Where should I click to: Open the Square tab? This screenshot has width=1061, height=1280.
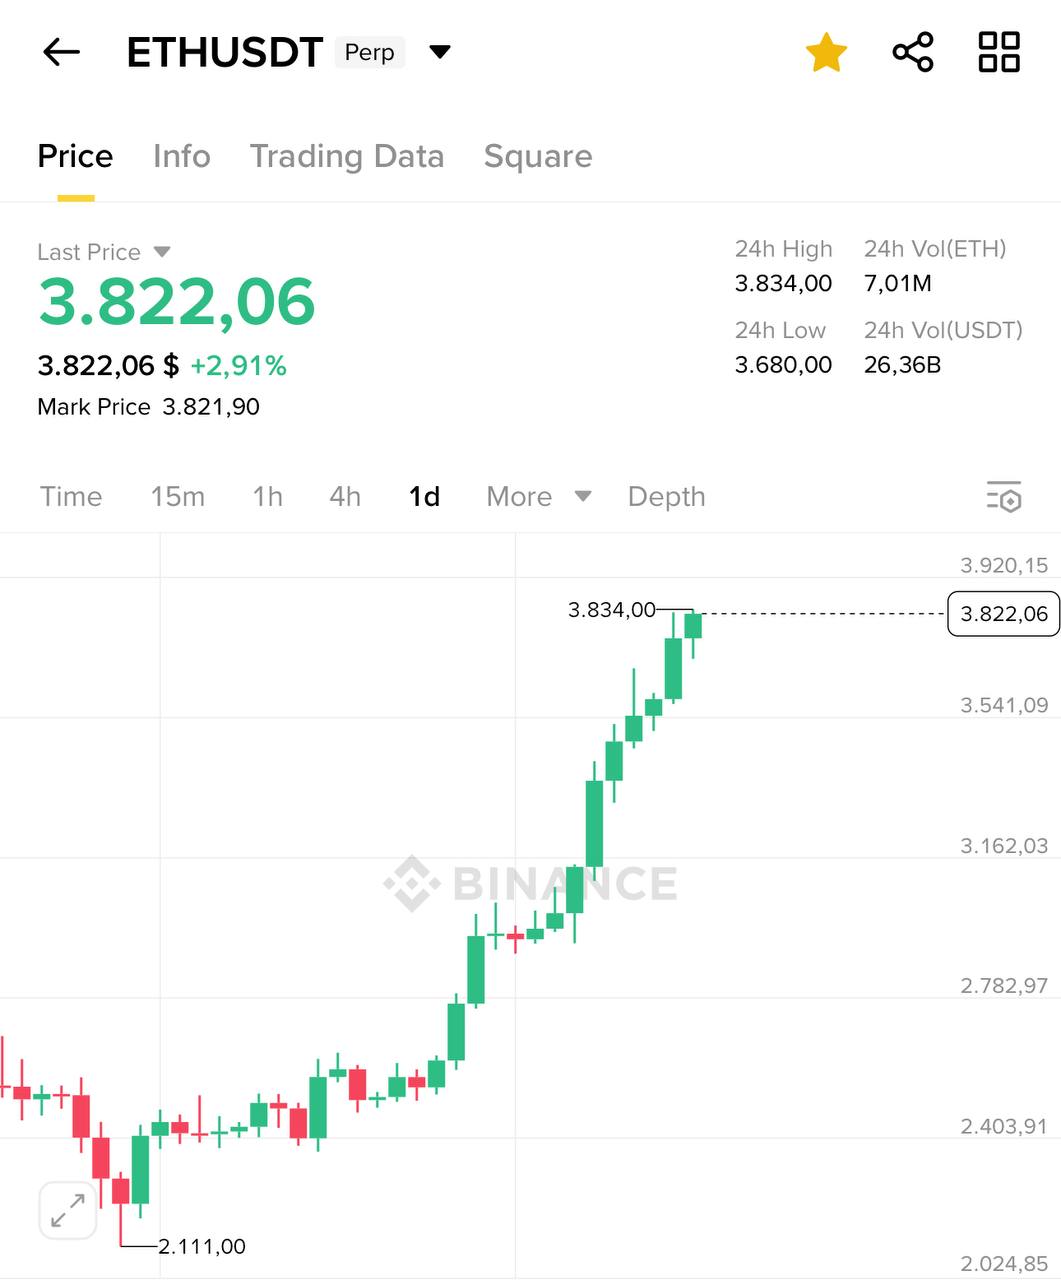click(538, 156)
